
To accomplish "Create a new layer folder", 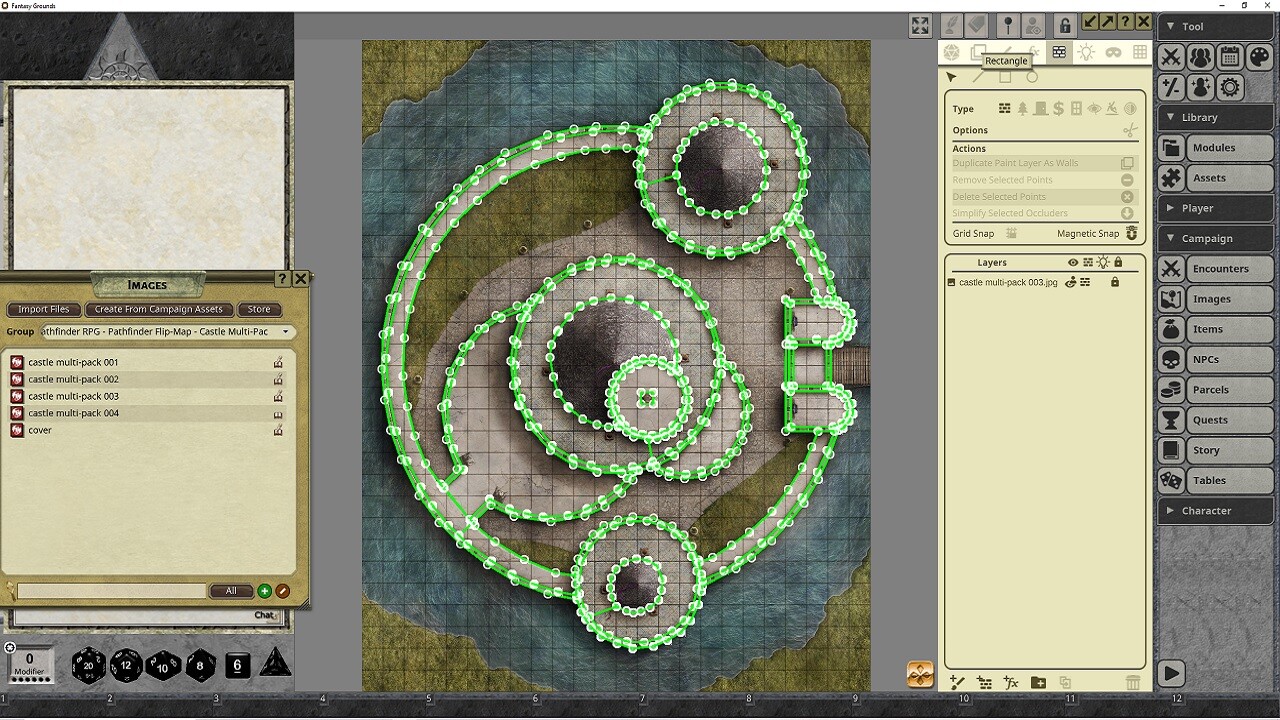I will coord(1038,682).
